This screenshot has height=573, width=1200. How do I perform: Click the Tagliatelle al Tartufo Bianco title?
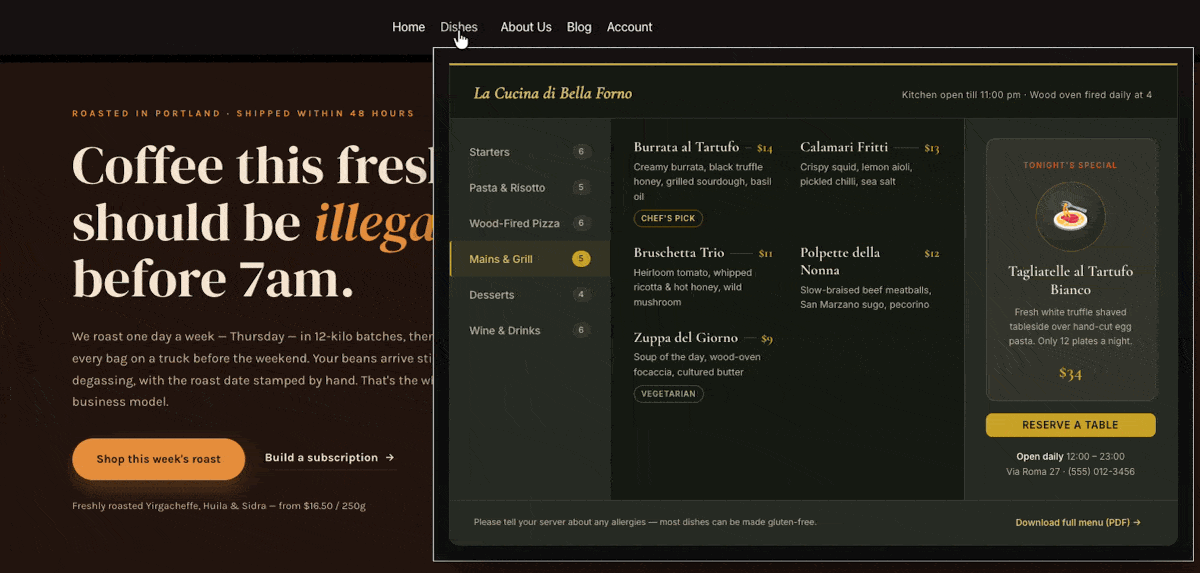(1070, 281)
